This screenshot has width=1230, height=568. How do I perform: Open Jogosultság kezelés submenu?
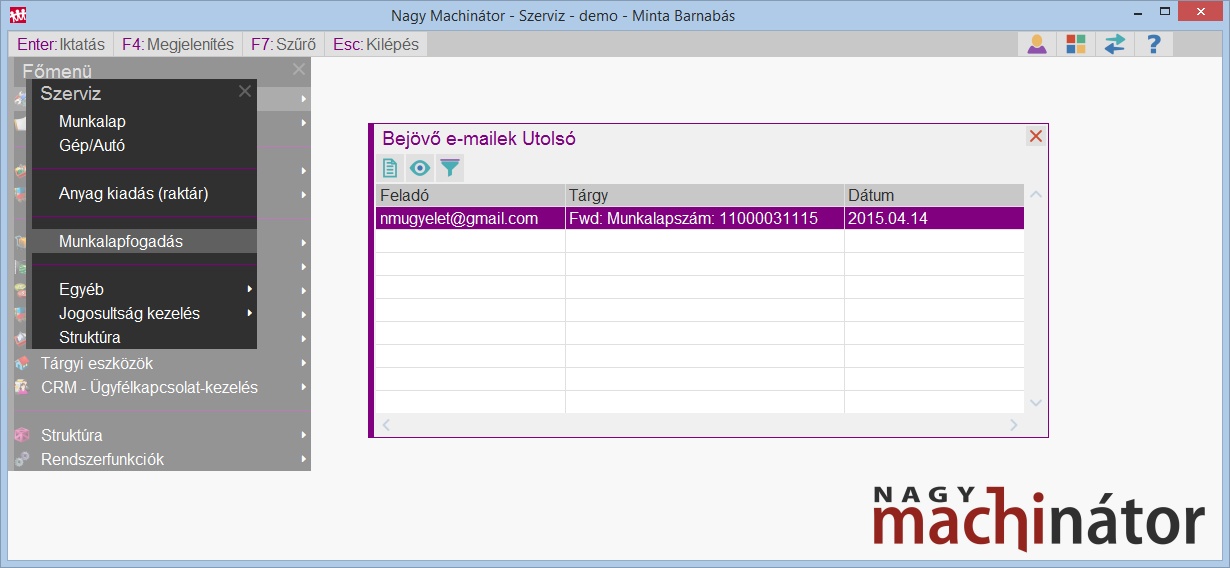(x=129, y=313)
